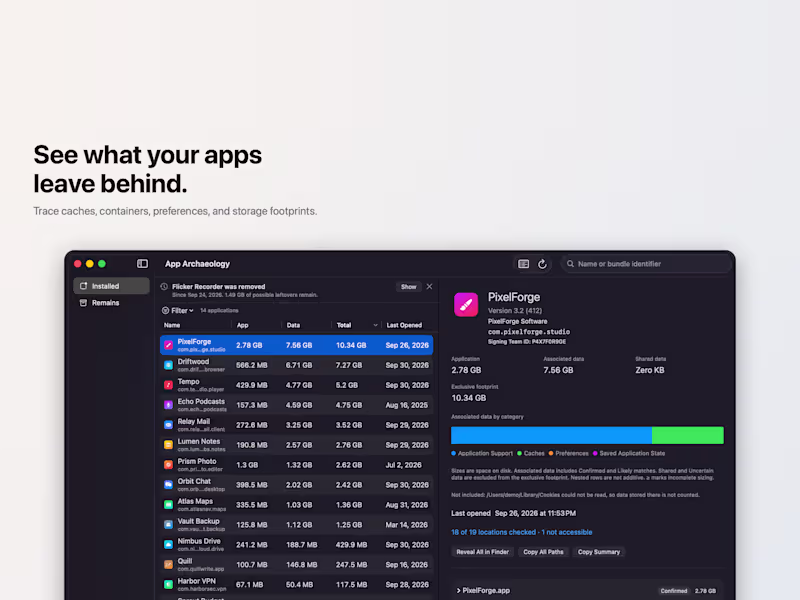Click the green Caches bar segment
The image size is (800, 600).
coord(688,435)
